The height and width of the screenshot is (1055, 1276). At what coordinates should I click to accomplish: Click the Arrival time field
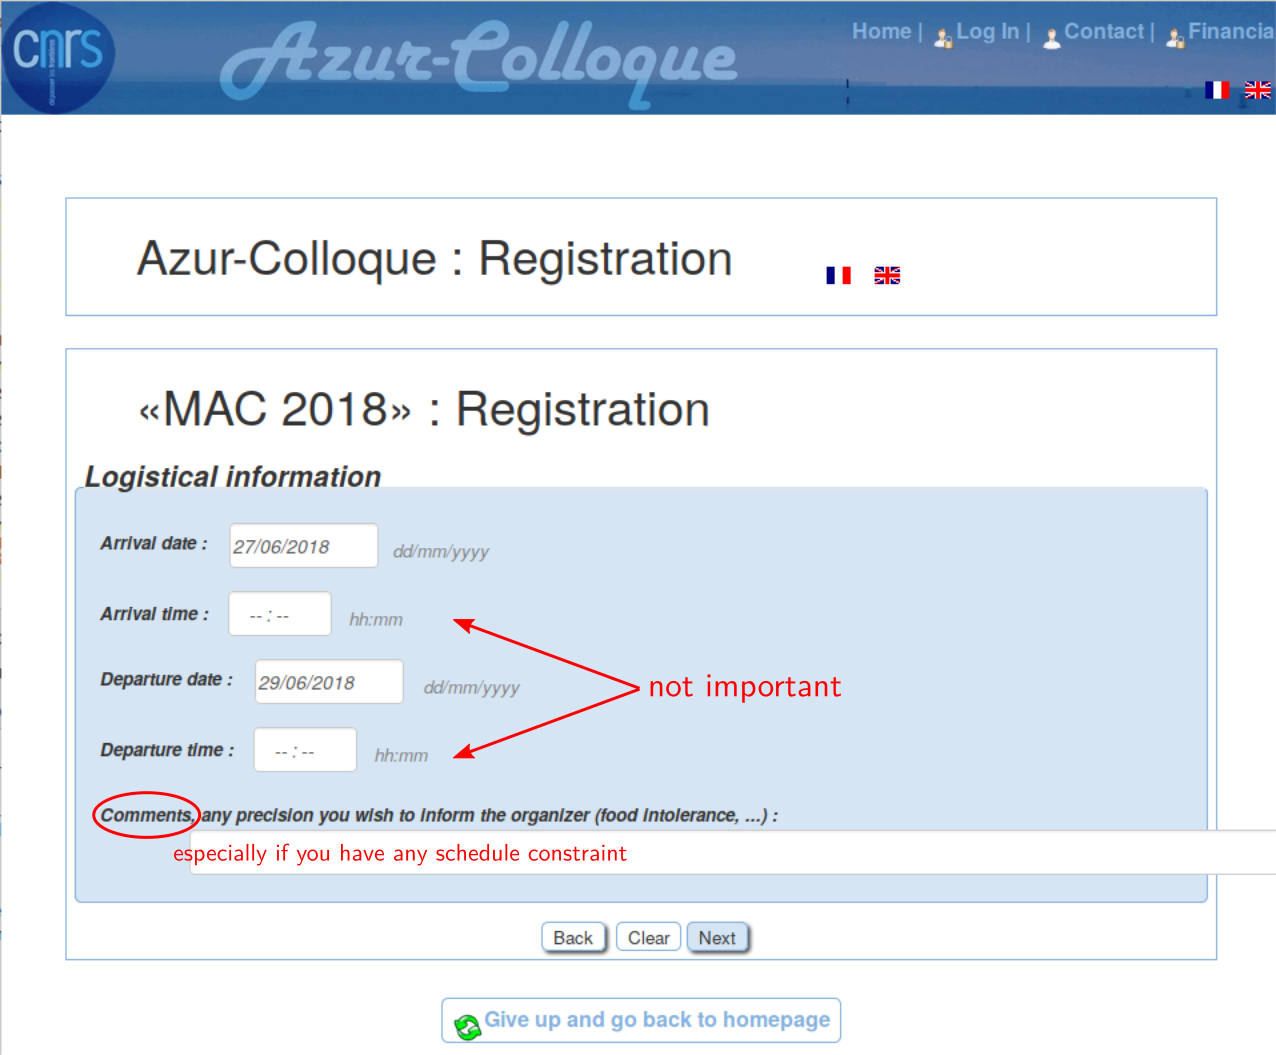(x=280, y=614)
